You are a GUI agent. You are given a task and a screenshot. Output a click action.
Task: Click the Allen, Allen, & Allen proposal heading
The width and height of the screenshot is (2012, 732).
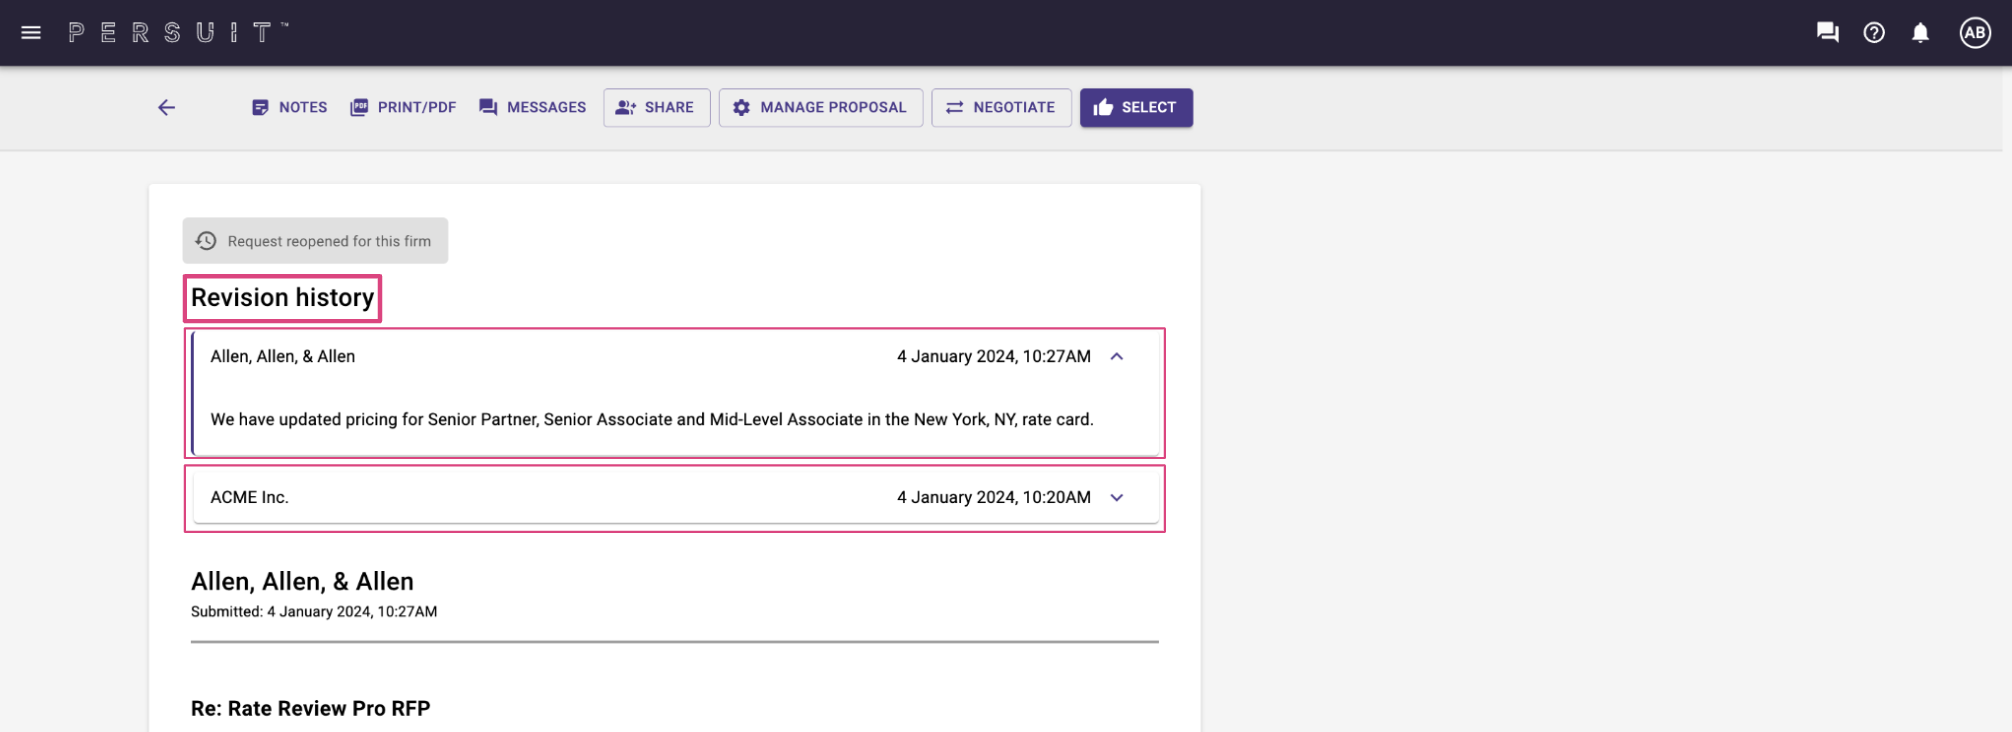click(x=302, y=581)
